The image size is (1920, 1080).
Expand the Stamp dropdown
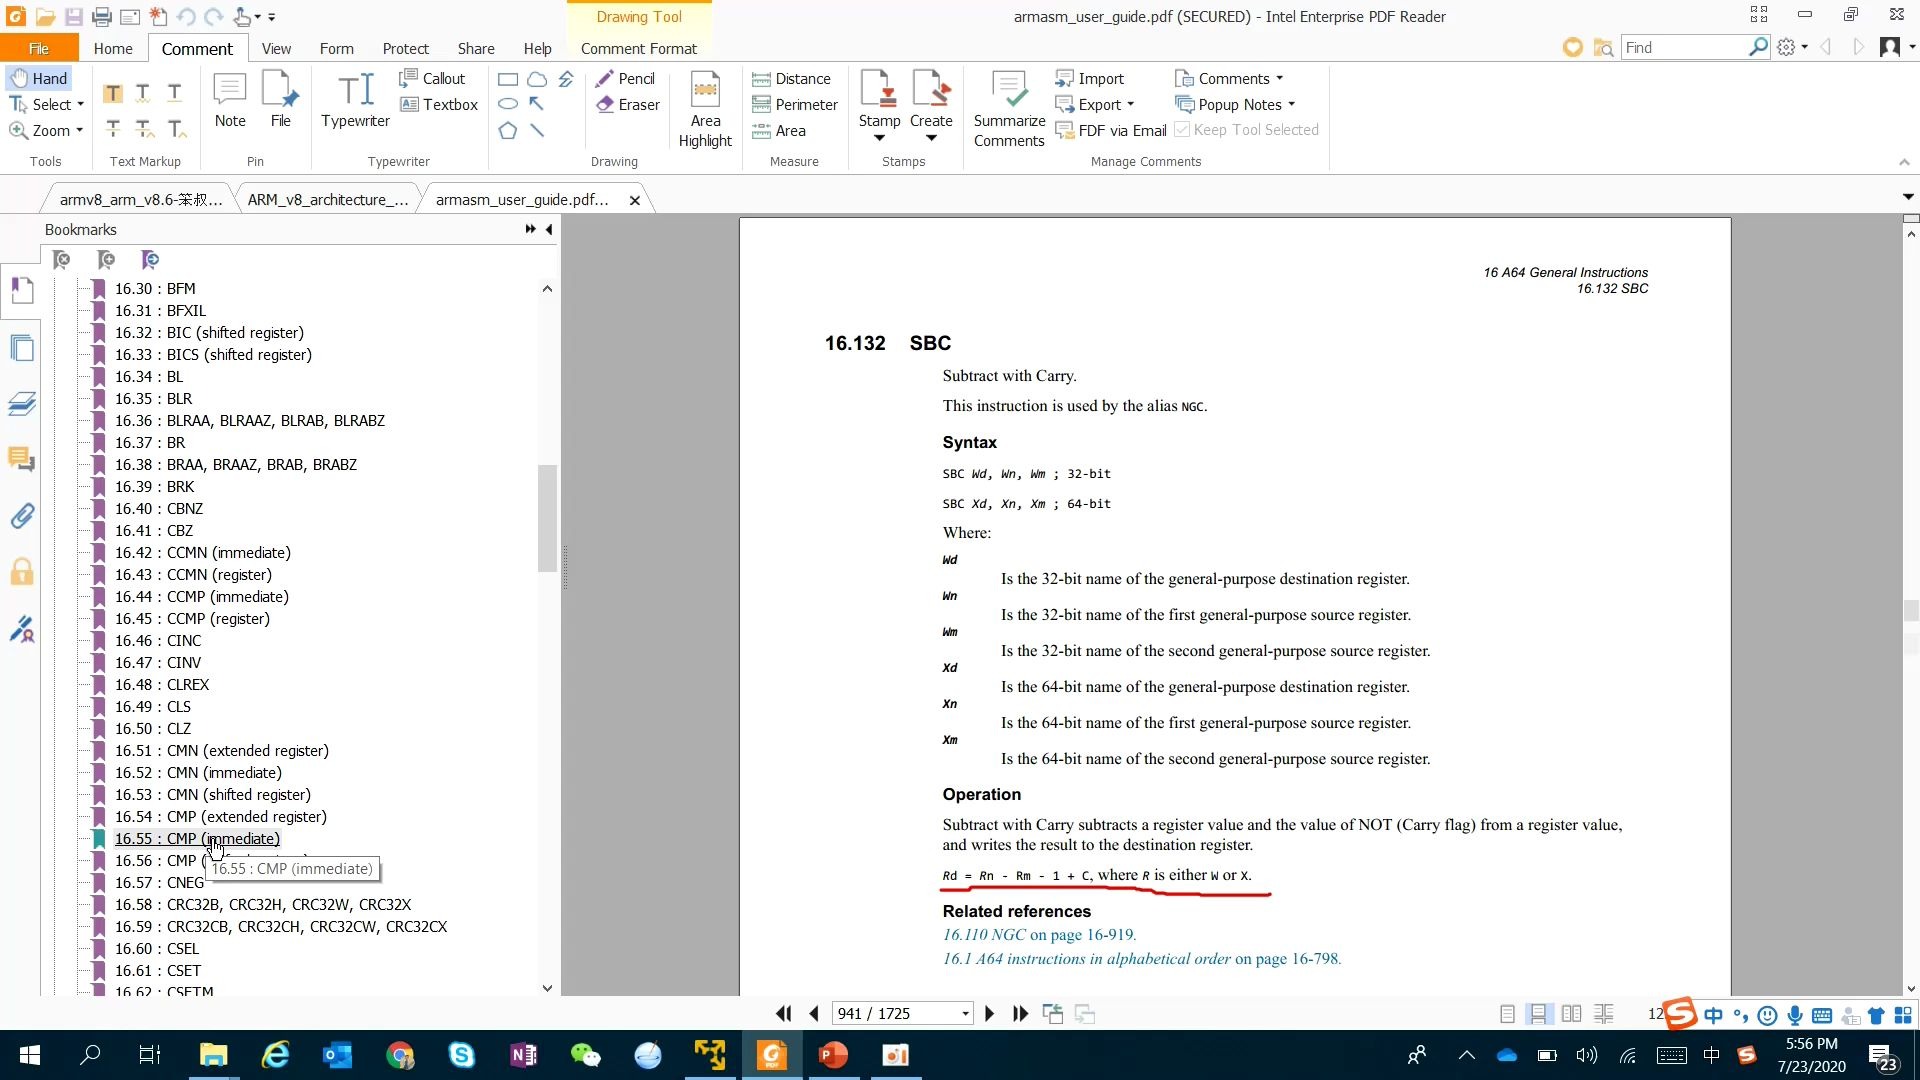pyautogui.click(x=879, y=138)
